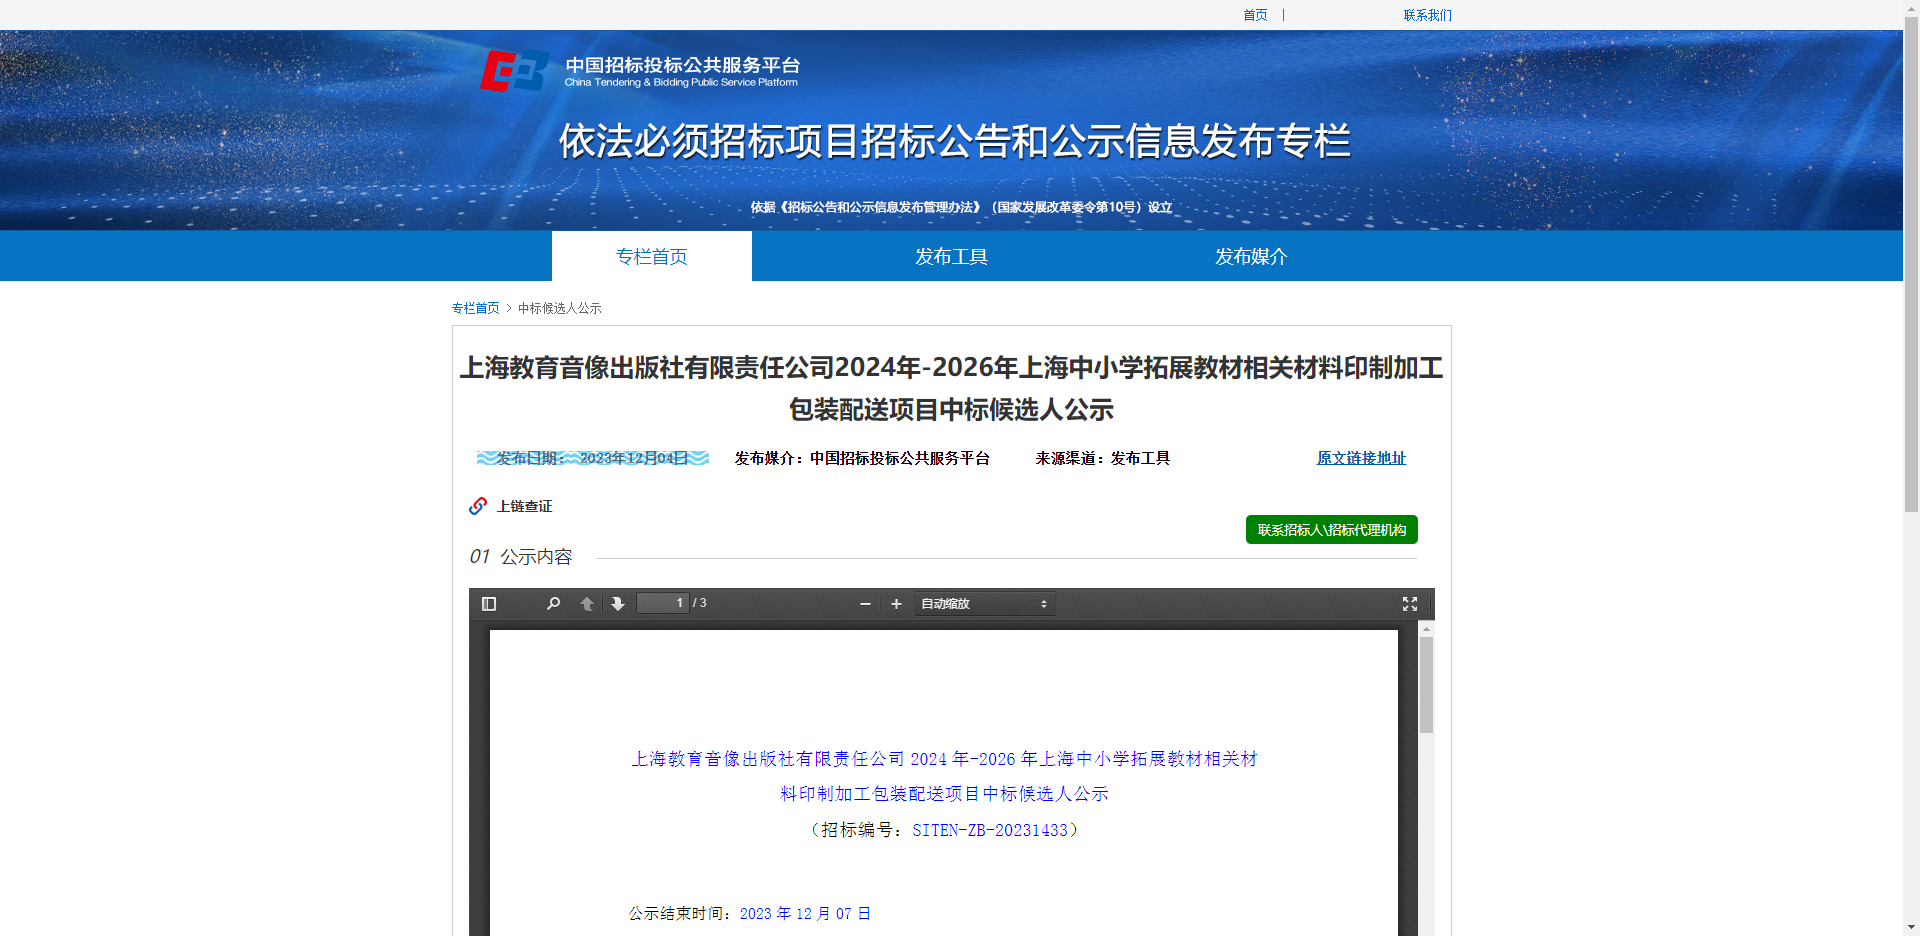Click 联系招标人\招标代理机构 button
The height and width of the screenshot is (936, 1920).
[x=1332, y=530]
